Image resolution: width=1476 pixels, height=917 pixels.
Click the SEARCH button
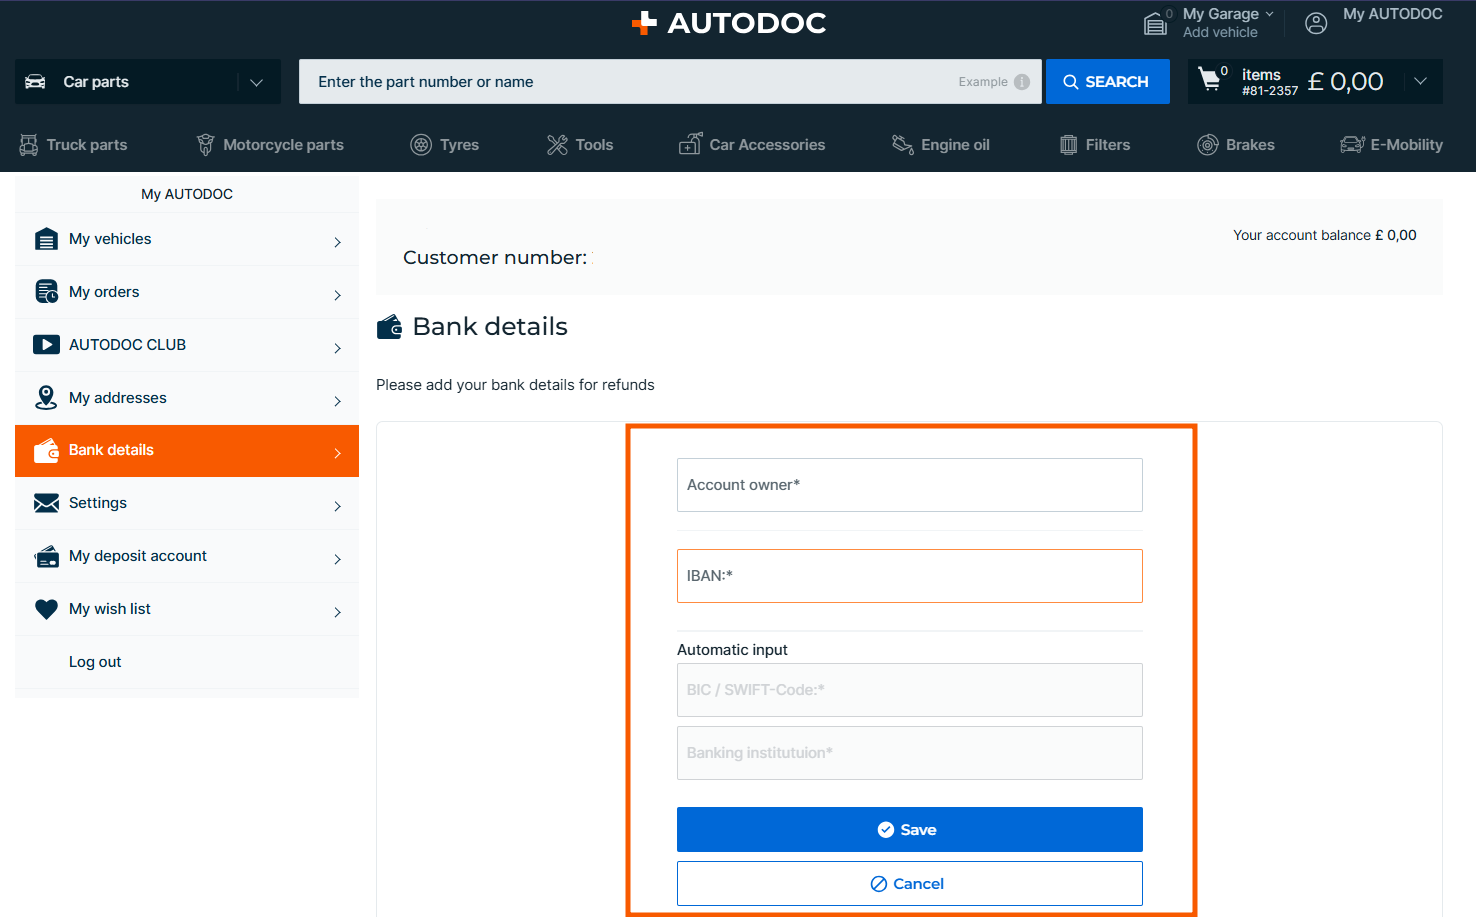tap(1107, 82)
